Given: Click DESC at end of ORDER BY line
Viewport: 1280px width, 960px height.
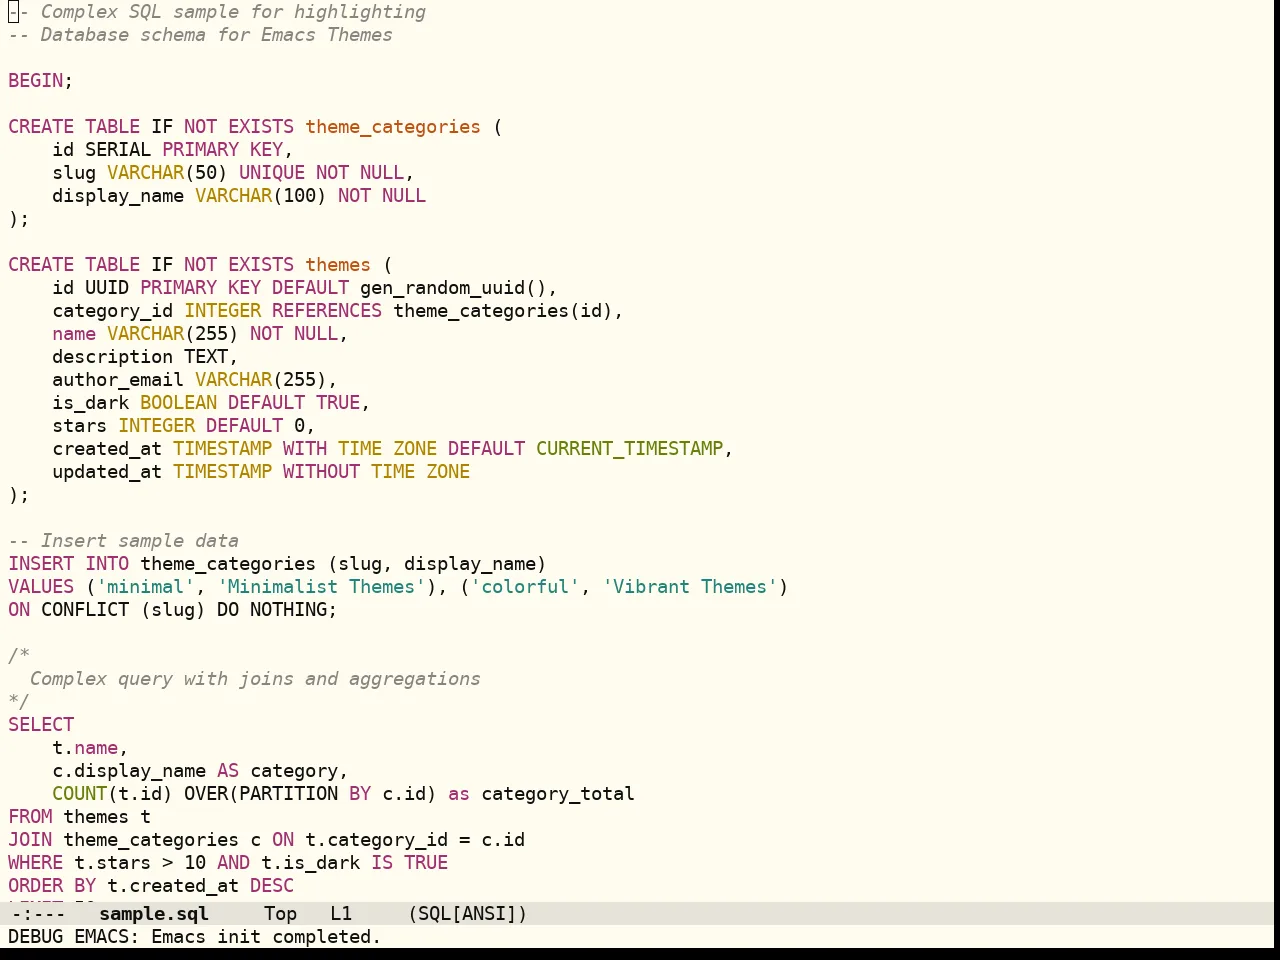Looking at the screenshot, I should coord(272,886).
